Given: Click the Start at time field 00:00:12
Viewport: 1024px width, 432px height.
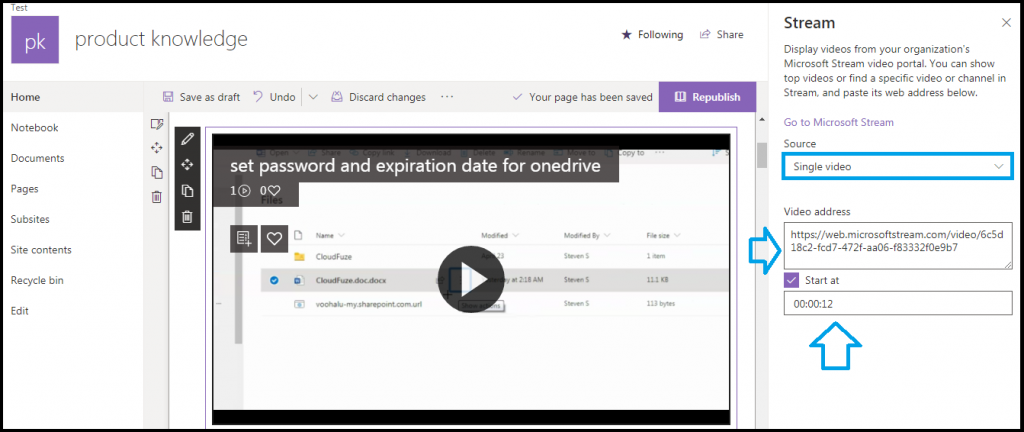Looking at the screenshot, I should (x=898, y=304).
